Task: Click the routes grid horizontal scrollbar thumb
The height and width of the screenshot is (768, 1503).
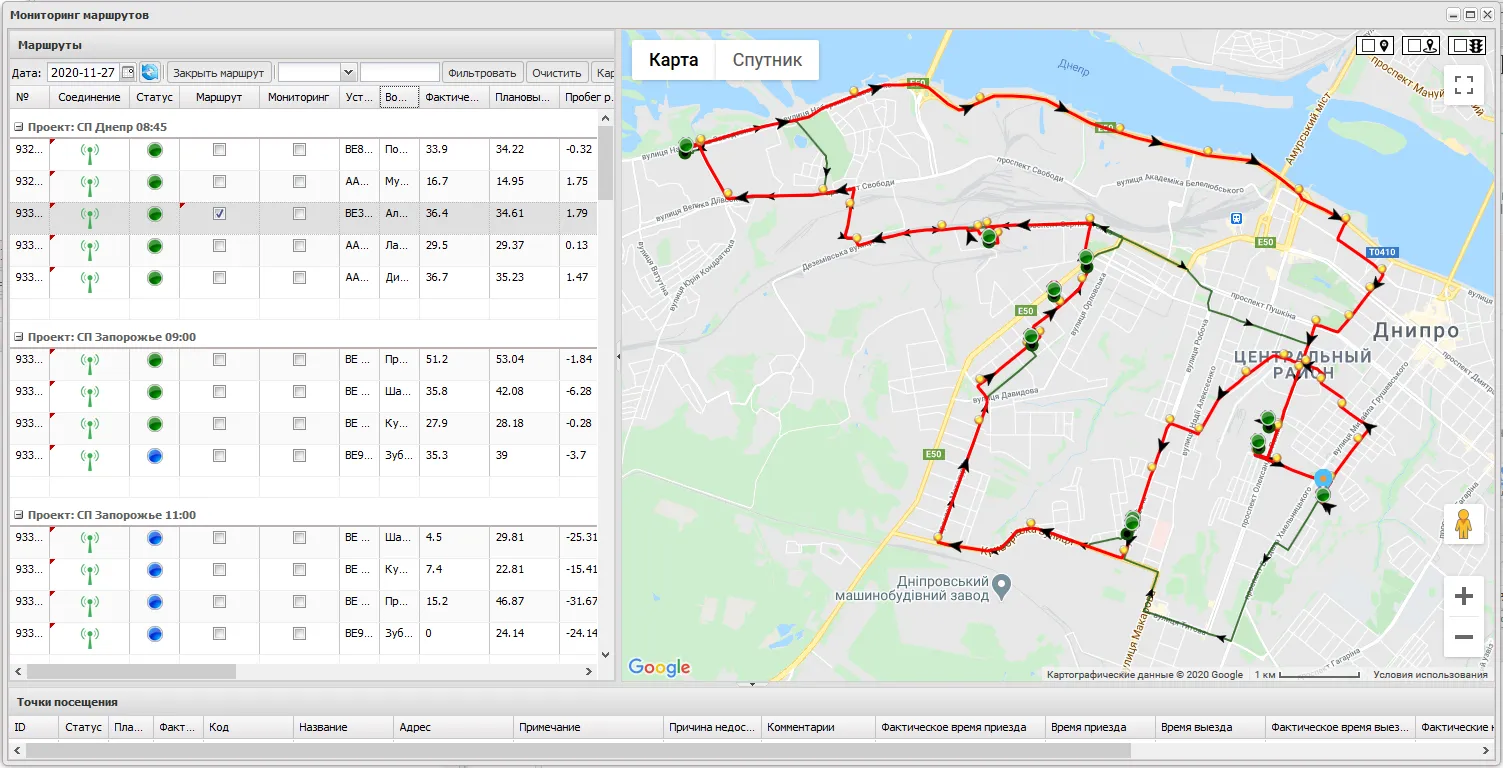Action: 131,672
